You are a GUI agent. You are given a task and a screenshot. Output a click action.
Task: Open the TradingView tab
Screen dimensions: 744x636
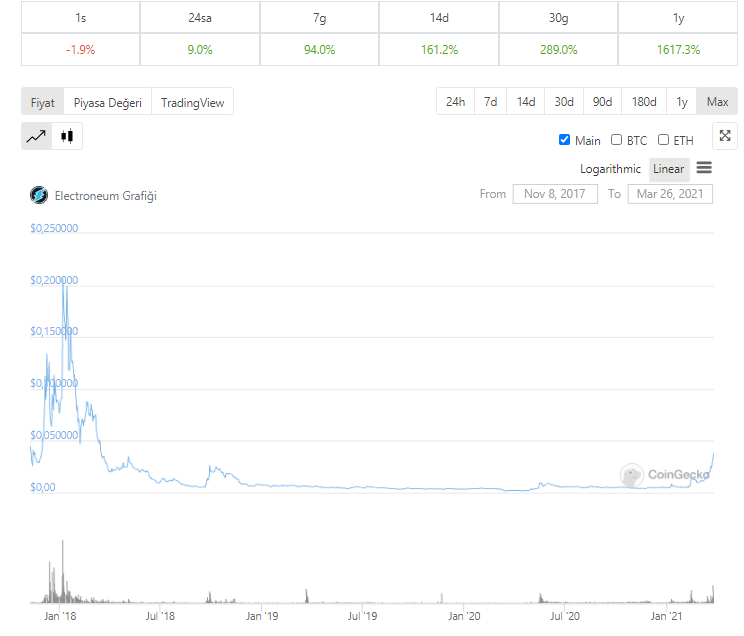[x=192, y=102]
